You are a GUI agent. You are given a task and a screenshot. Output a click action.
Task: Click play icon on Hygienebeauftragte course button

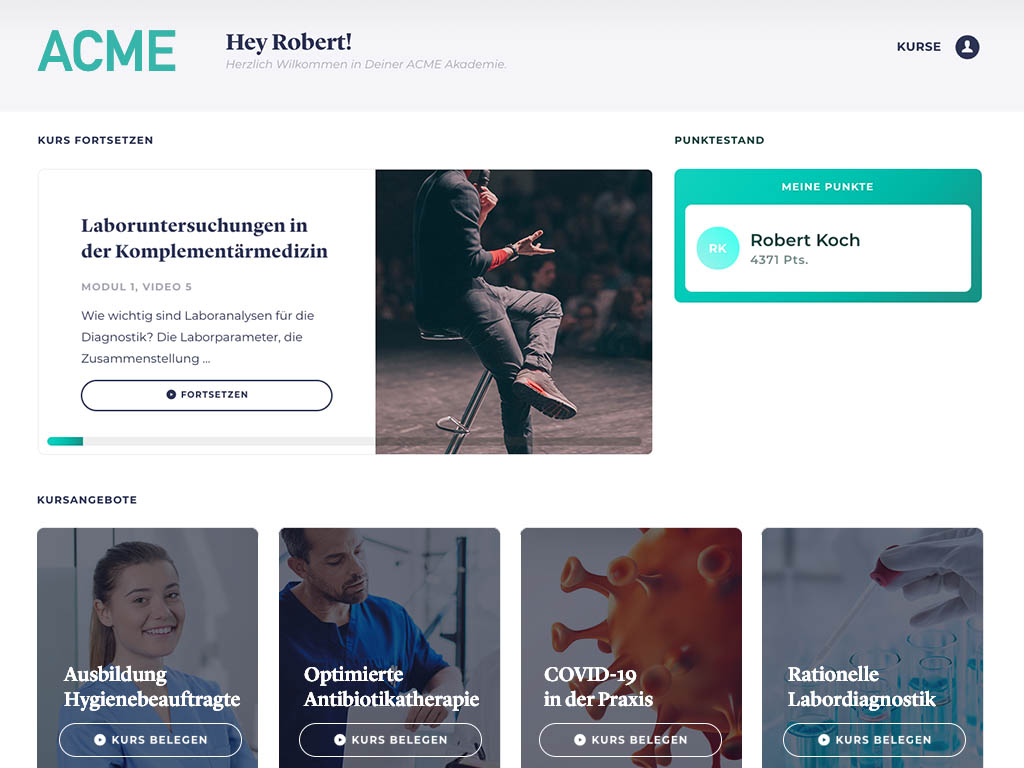coord(100,740)
